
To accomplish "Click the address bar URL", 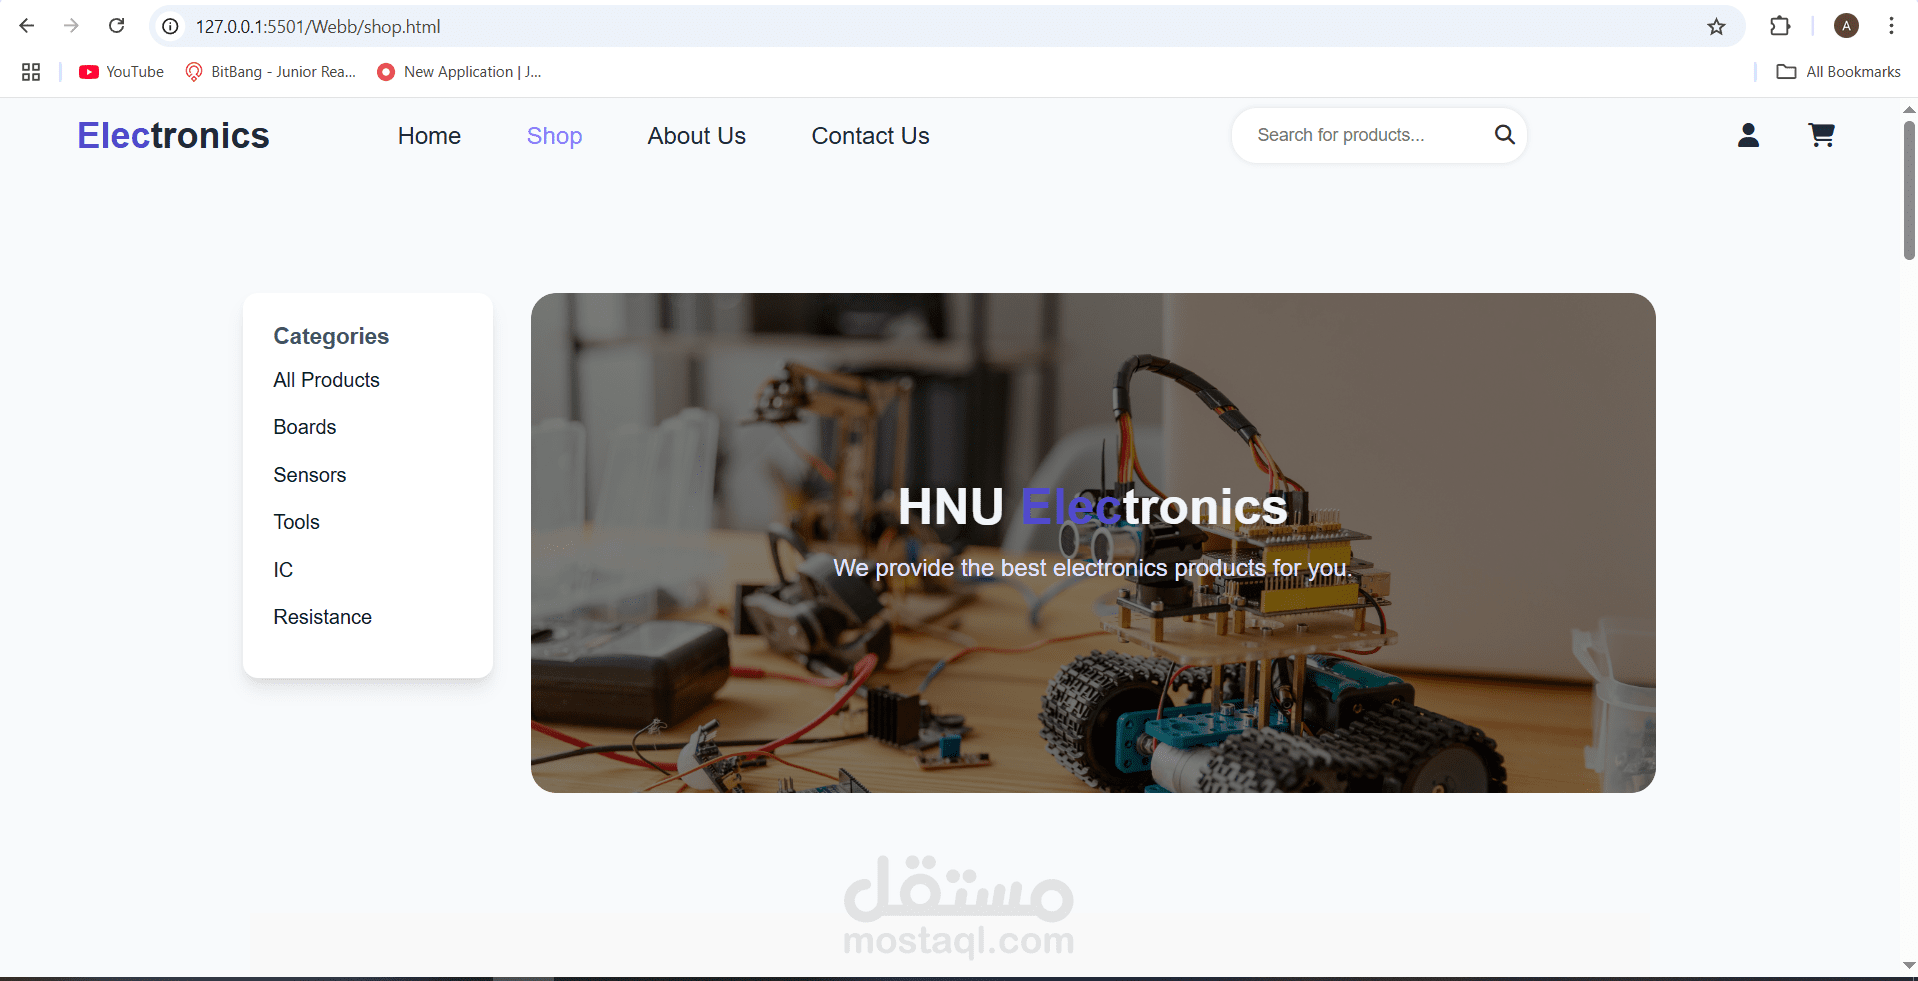I will click(318, 27).
